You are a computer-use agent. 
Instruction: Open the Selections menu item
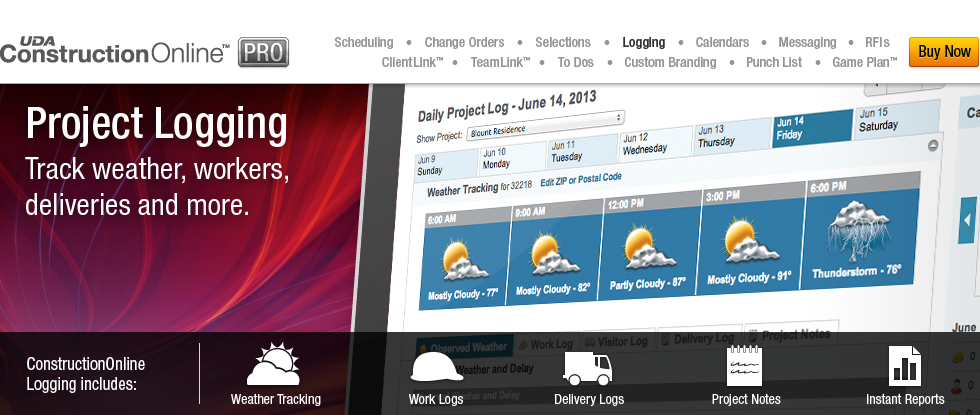(x=562, y=42)
